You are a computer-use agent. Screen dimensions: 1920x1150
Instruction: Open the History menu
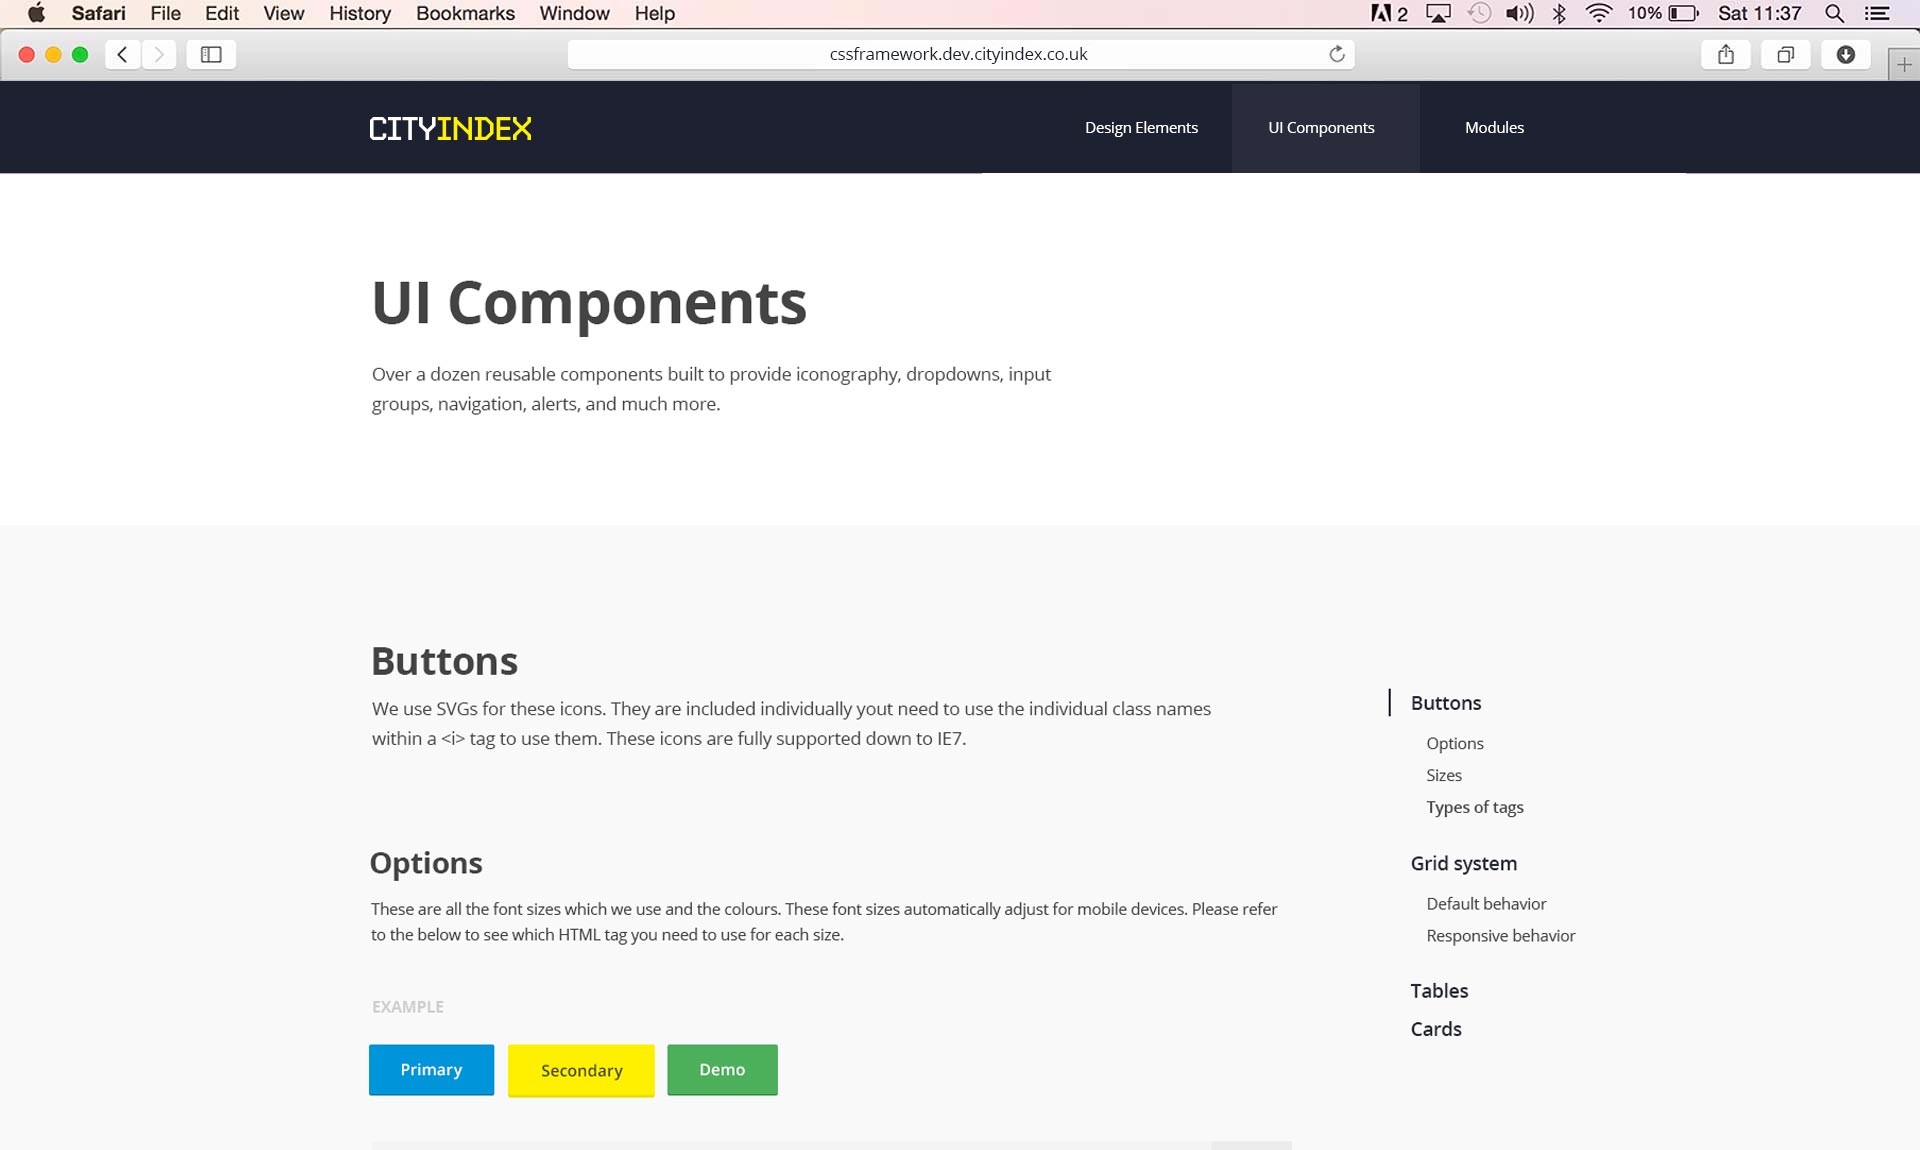[x=359, y=13]
